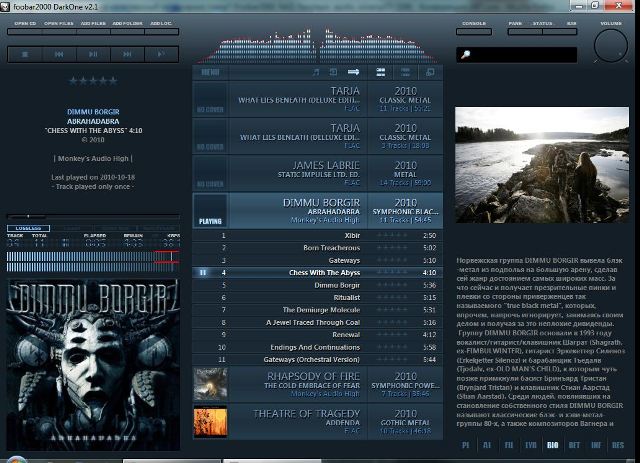Click the music note icon in playlist toolbar
The height and width of the screenshot is (463, 640).
coord(316,72)
